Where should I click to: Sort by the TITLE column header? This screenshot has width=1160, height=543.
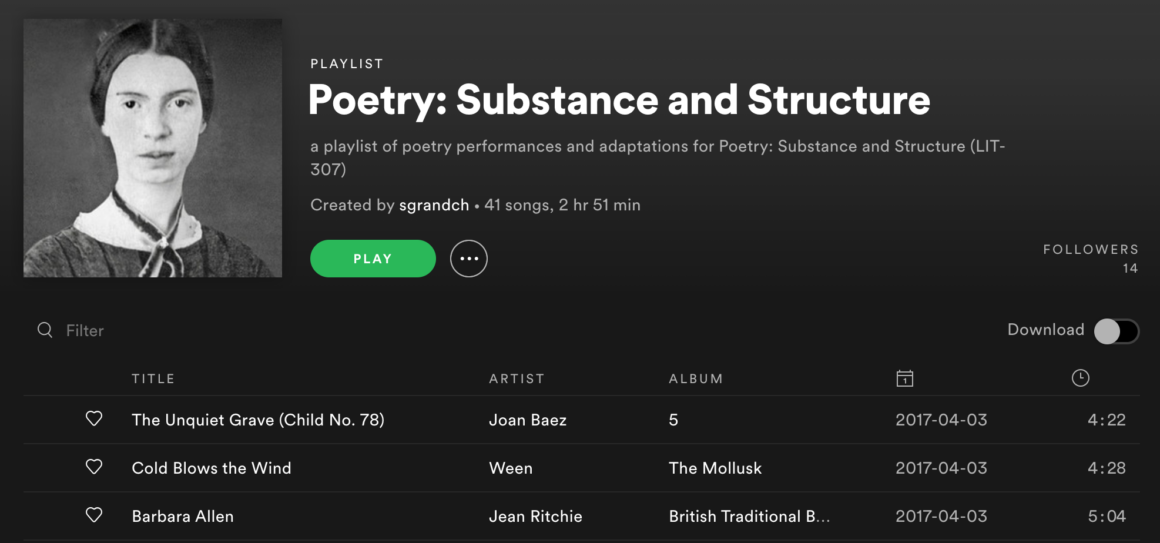[153, 379]
